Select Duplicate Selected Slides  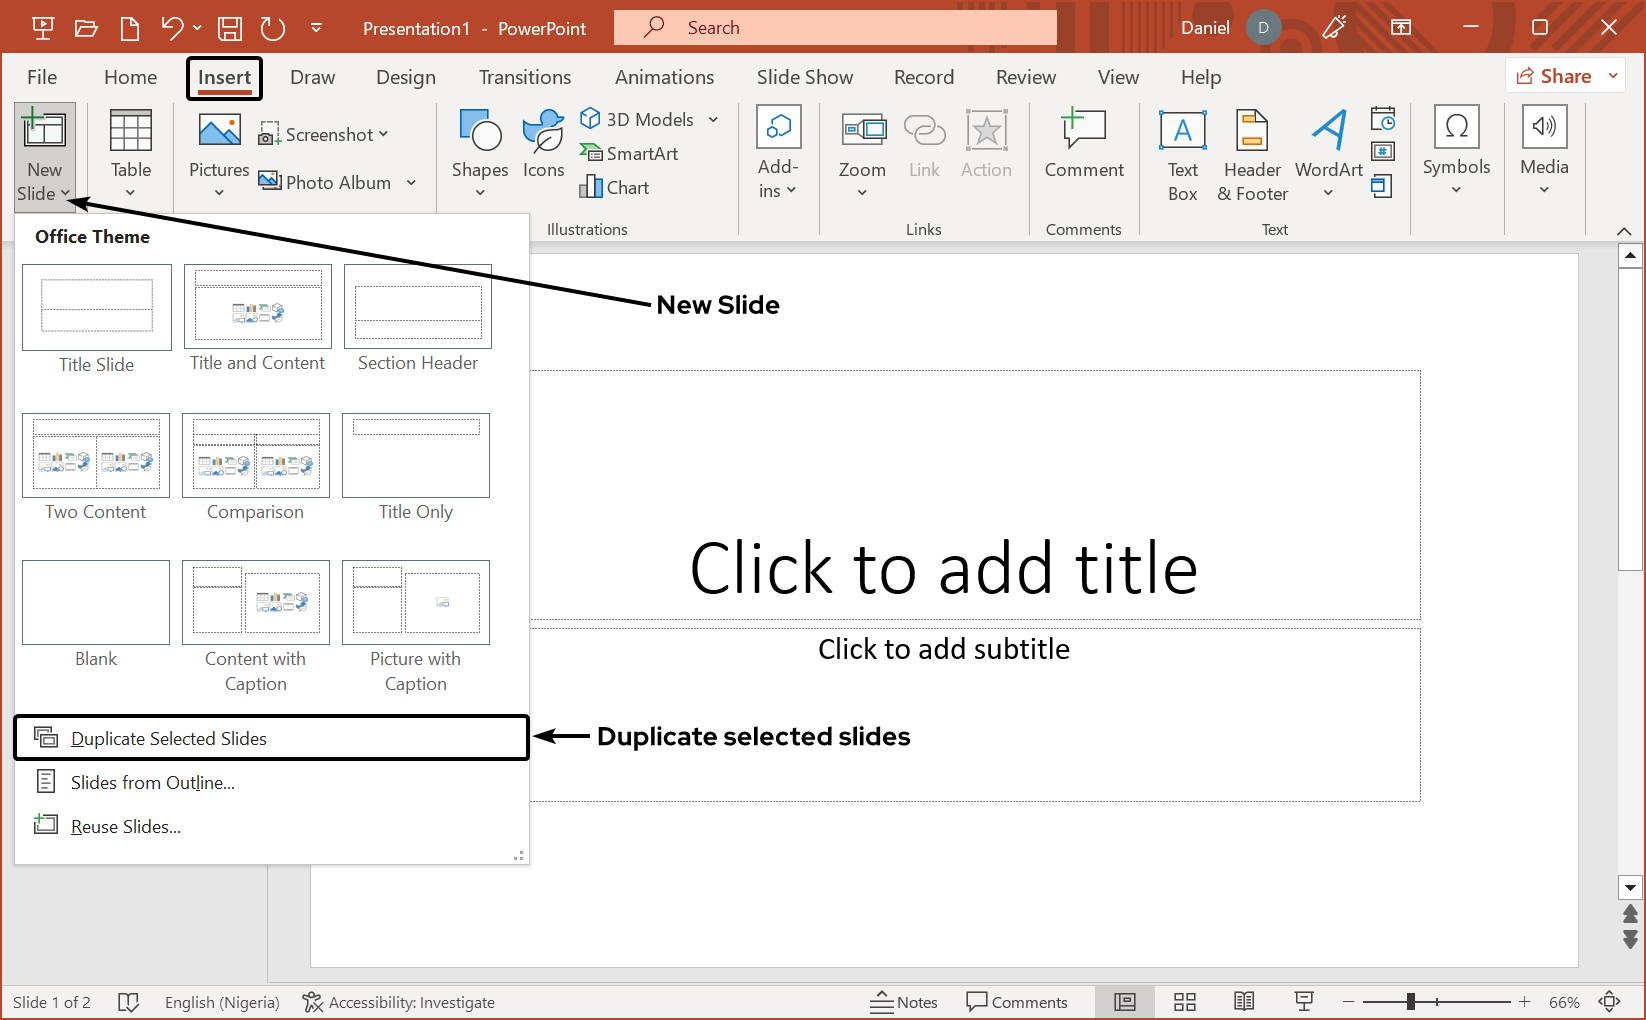click(168, 738)
